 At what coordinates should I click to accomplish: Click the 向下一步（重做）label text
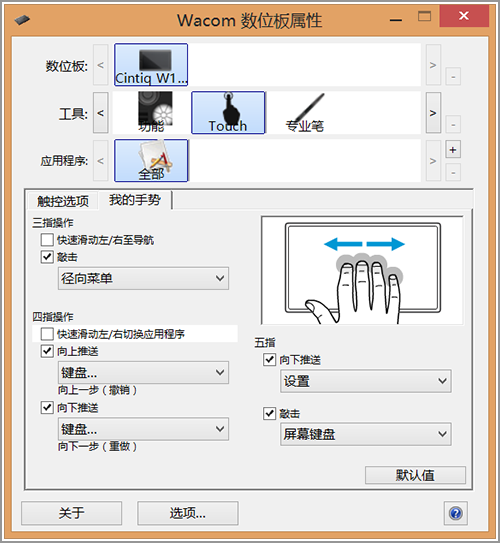98,446
